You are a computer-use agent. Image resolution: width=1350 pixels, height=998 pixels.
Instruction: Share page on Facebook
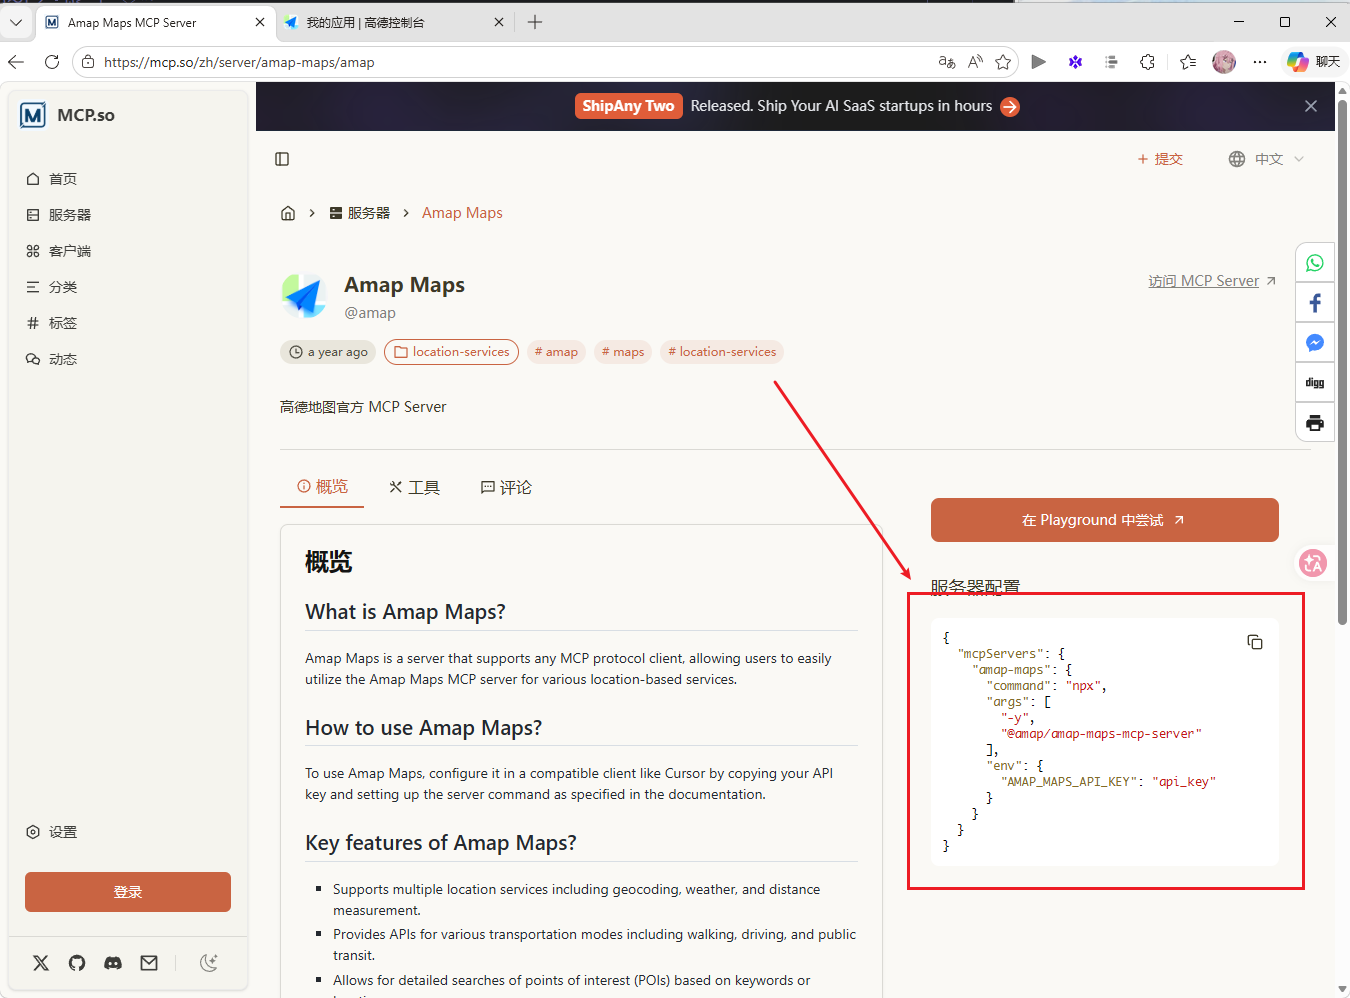1315,303
